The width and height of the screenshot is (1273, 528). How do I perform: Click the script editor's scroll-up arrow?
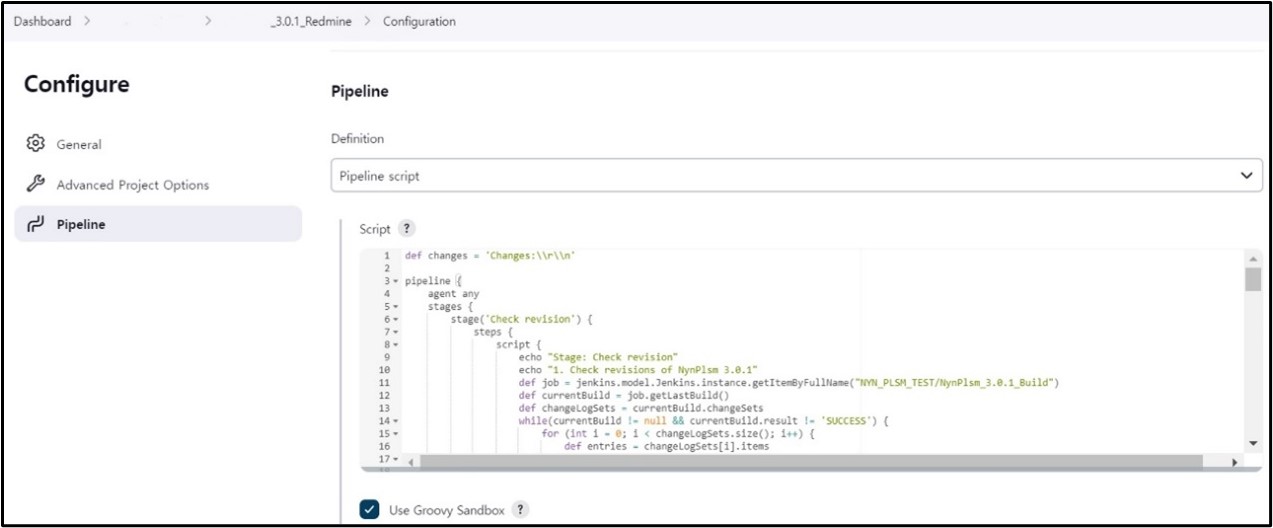click(1253, 258)
